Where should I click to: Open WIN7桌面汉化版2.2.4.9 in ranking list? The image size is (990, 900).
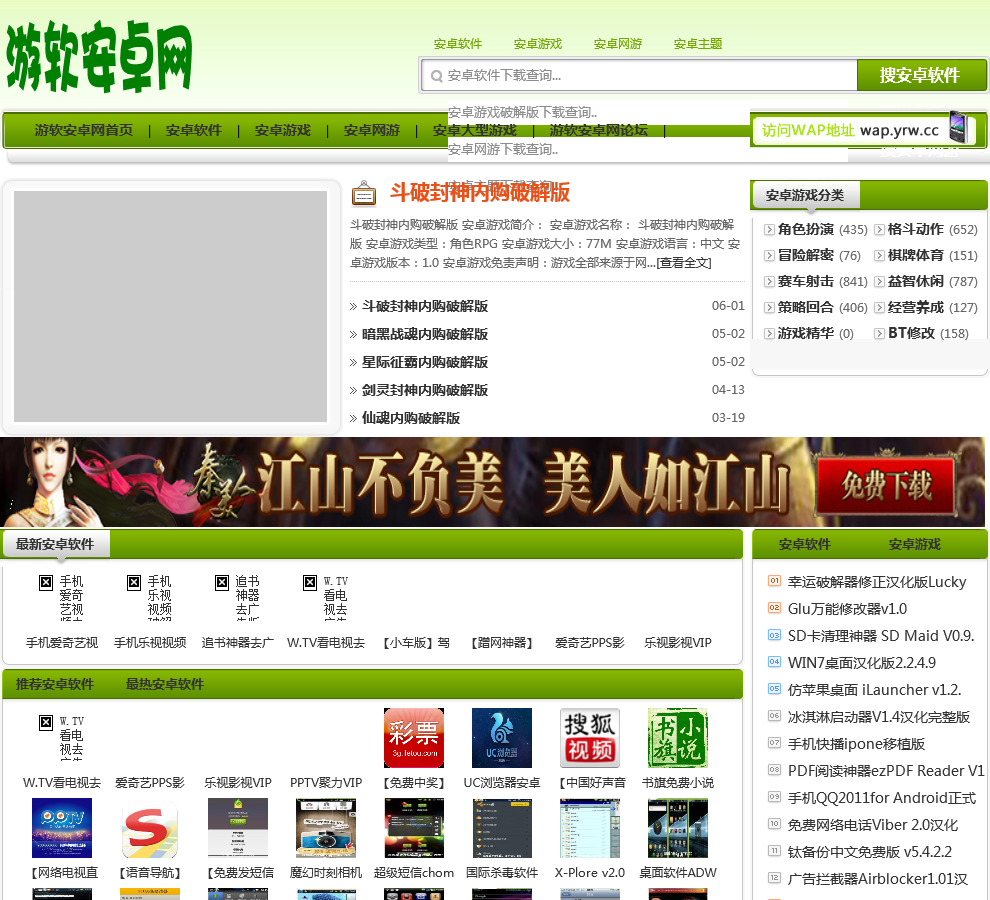[862, 663]
